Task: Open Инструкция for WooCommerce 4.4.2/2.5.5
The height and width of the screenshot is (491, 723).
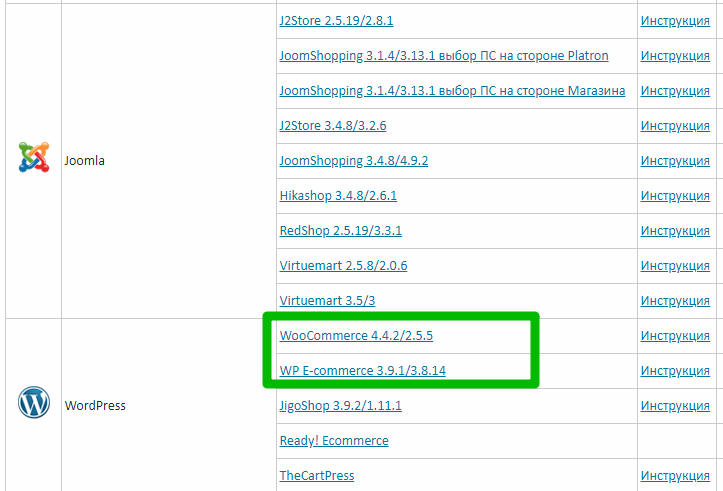Action: coord(675,336)
